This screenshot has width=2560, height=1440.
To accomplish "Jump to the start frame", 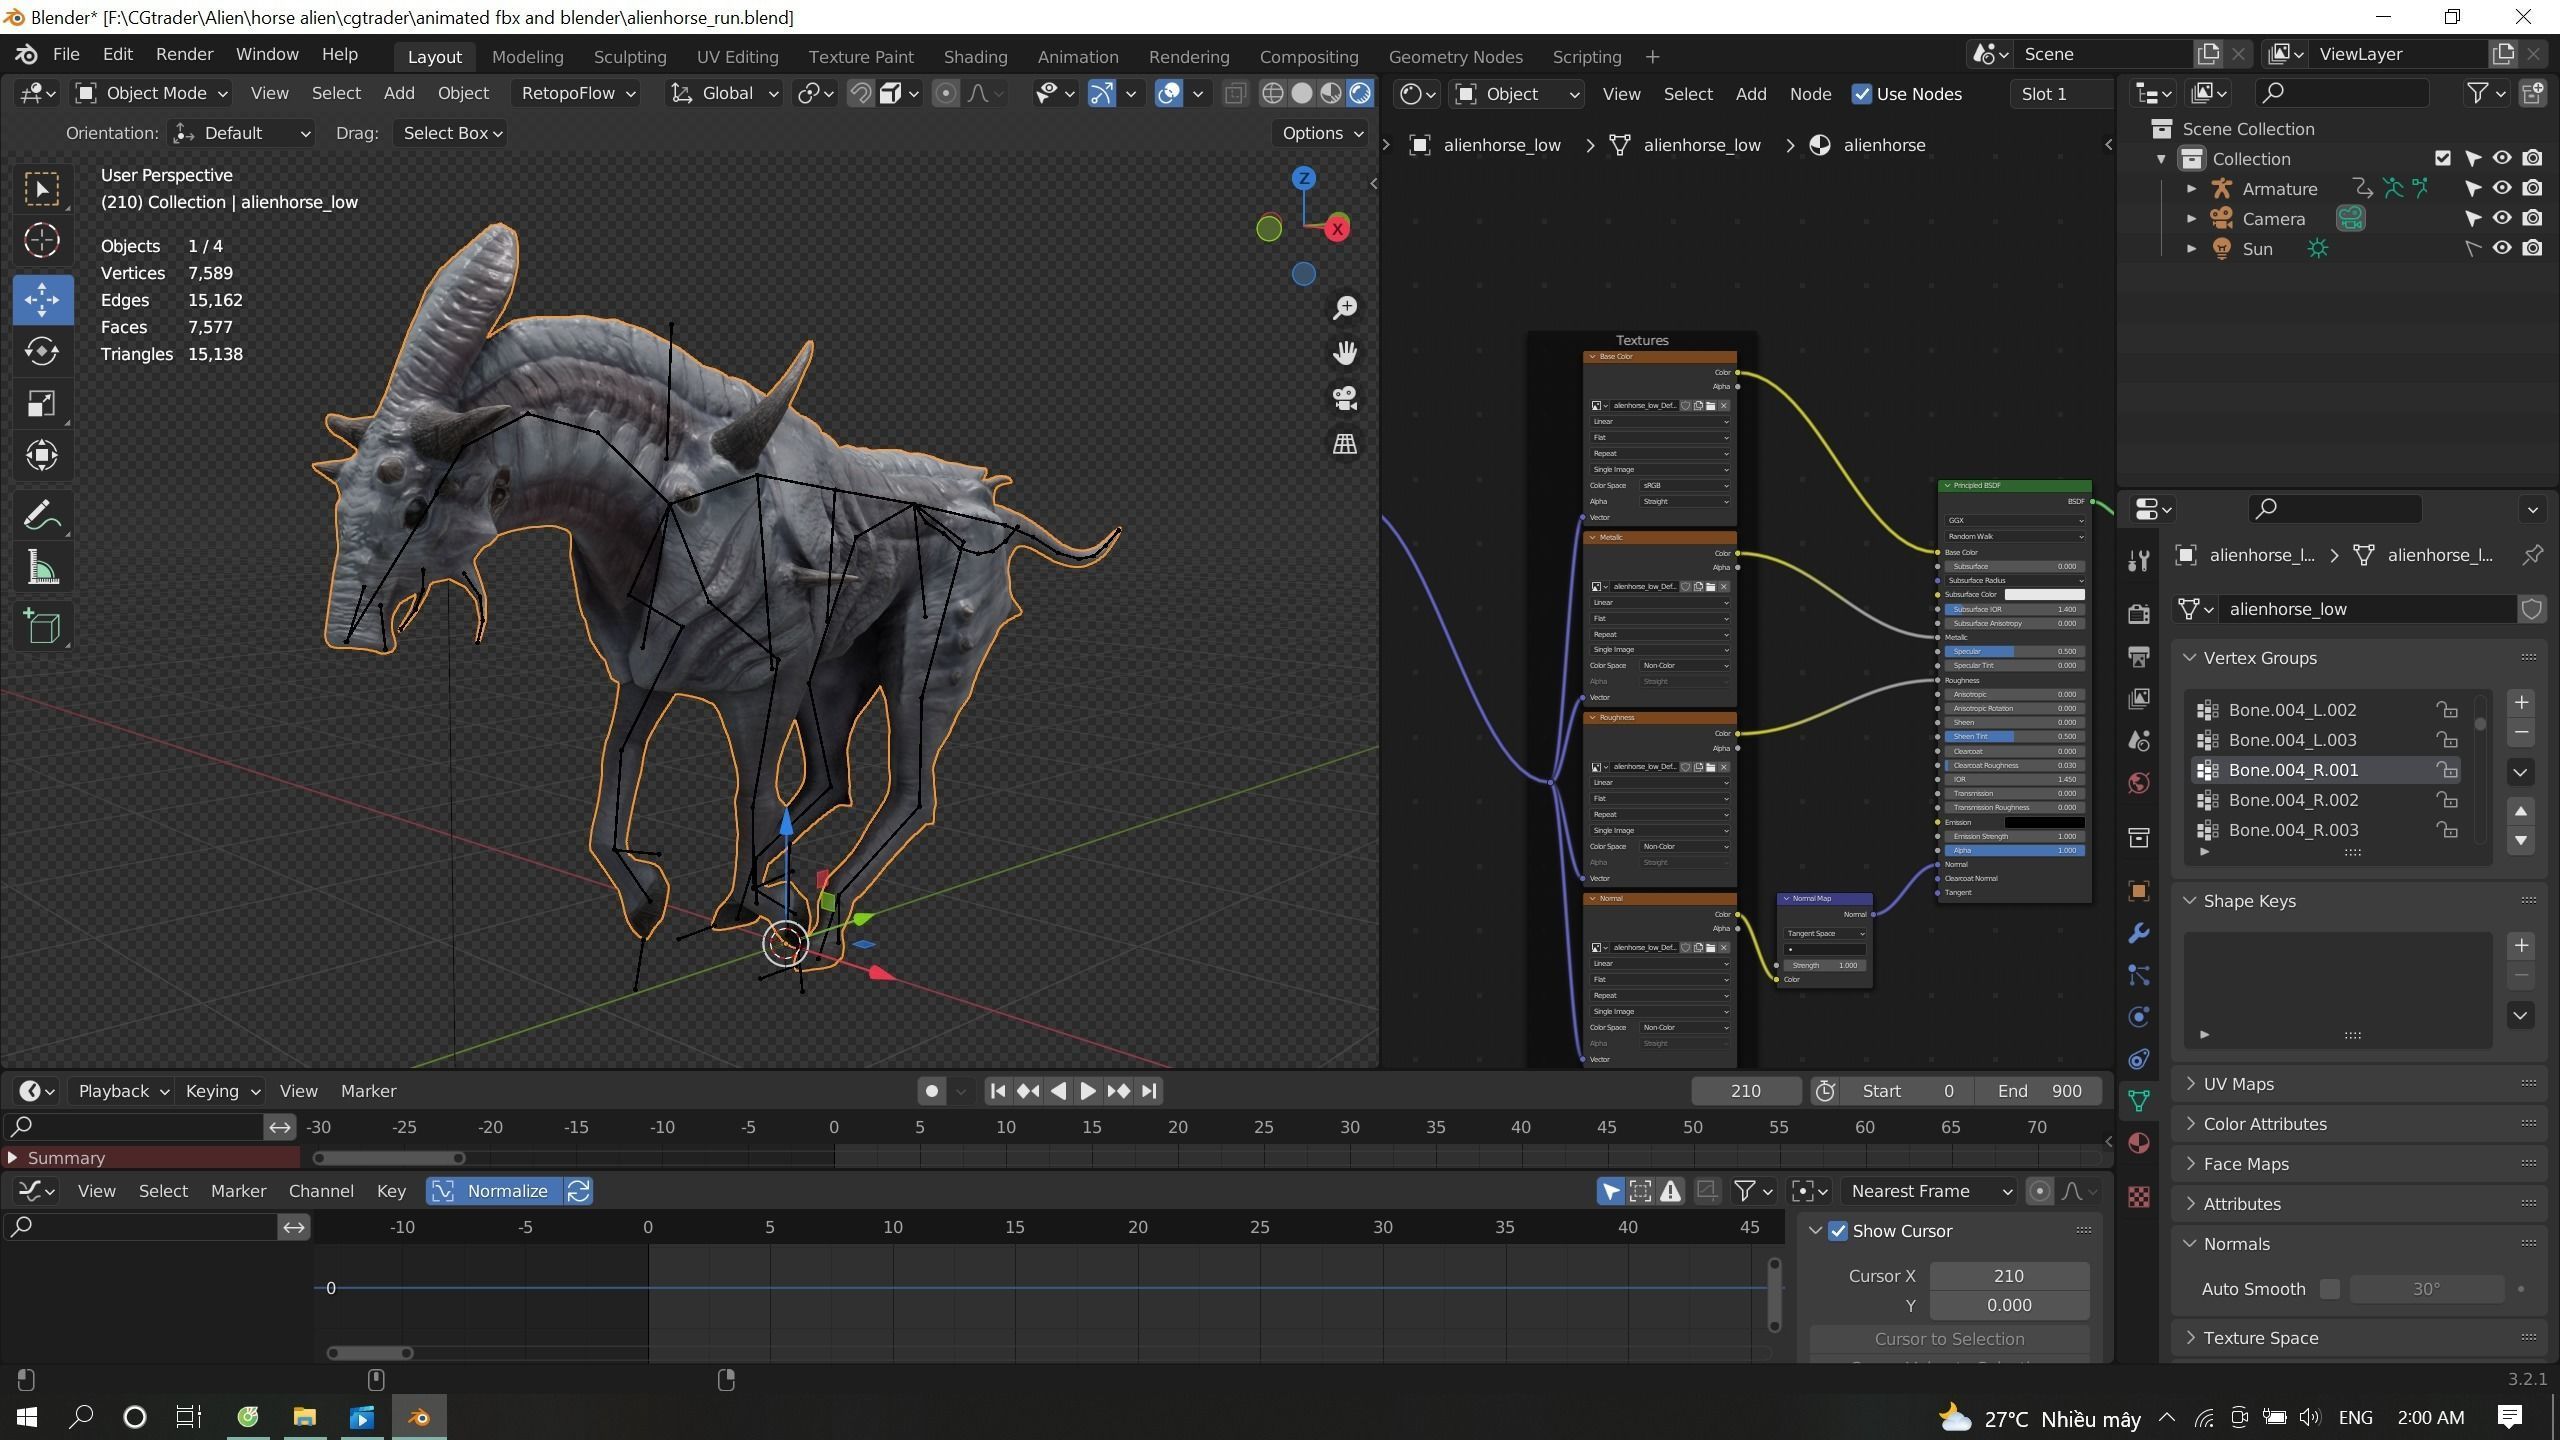I will coord(997,1091).
